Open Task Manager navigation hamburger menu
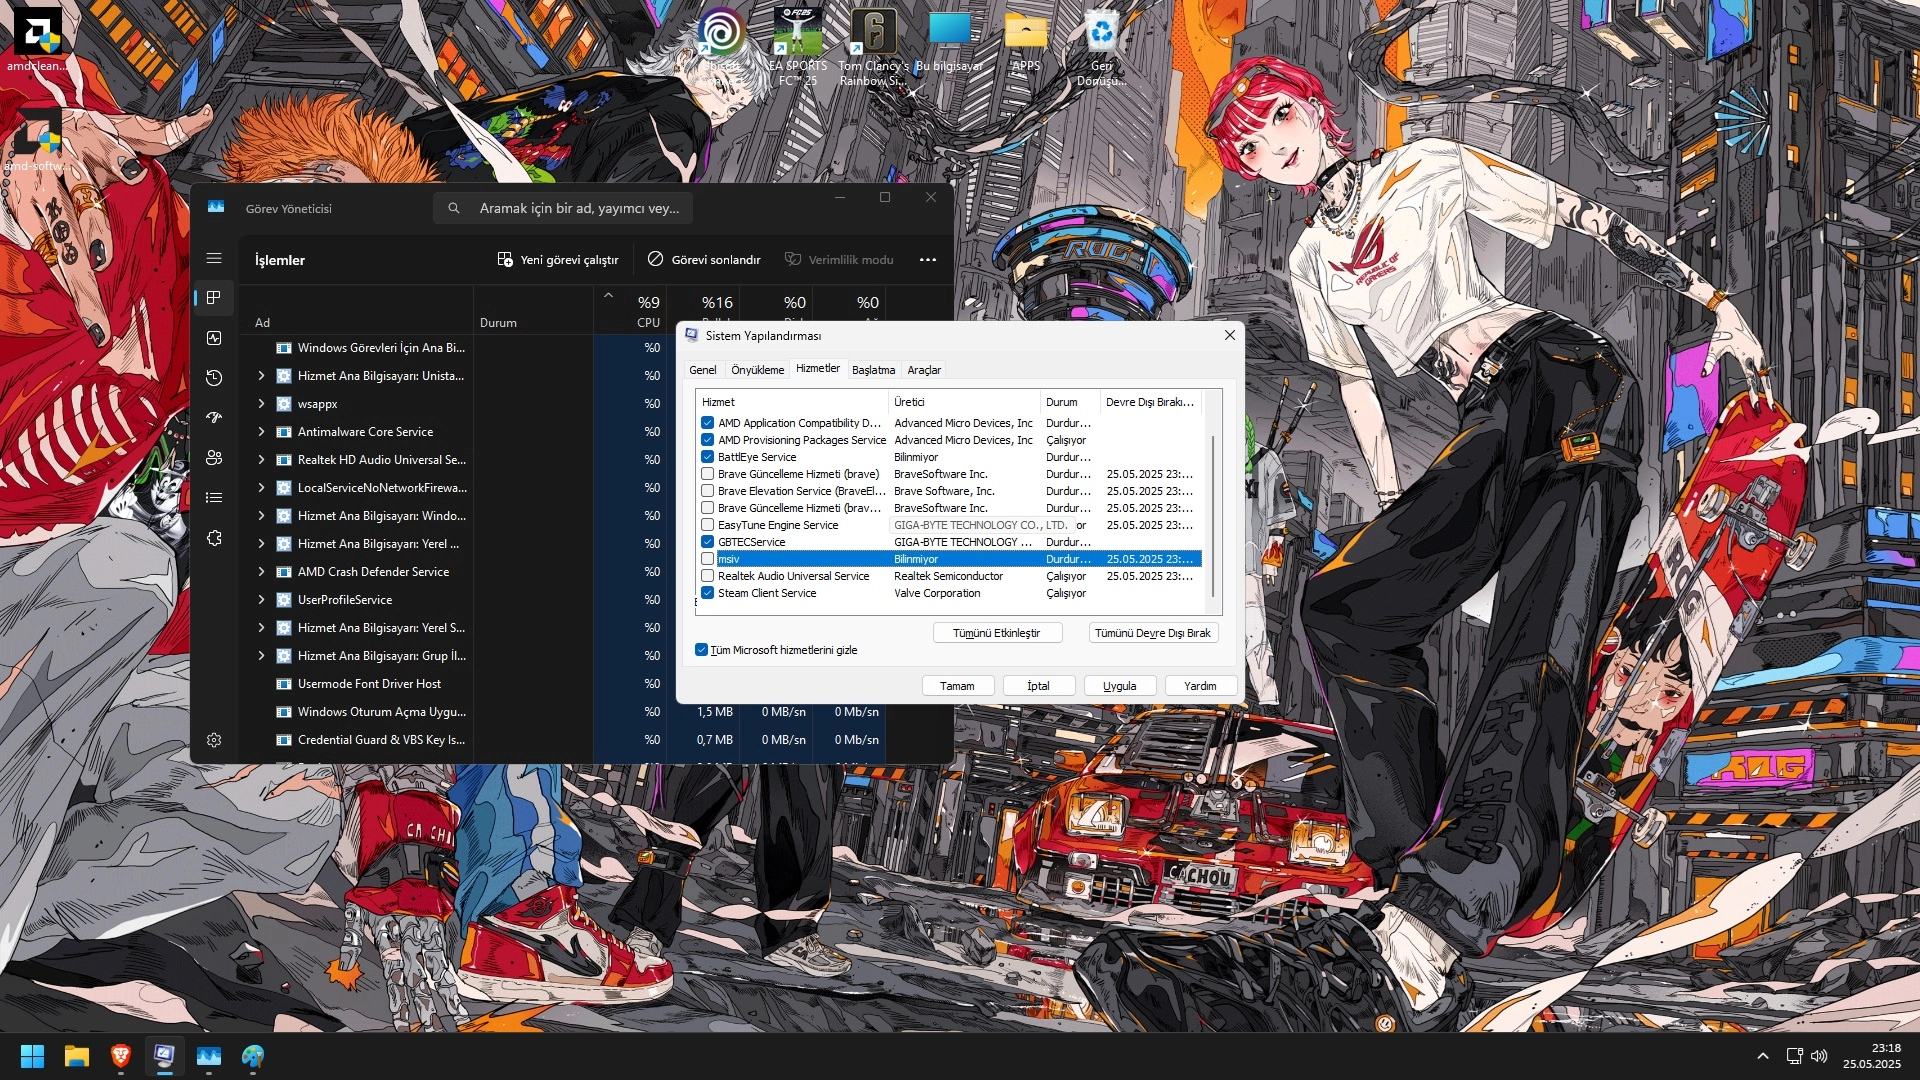The image size is (1920, 1080). point(214,258)
